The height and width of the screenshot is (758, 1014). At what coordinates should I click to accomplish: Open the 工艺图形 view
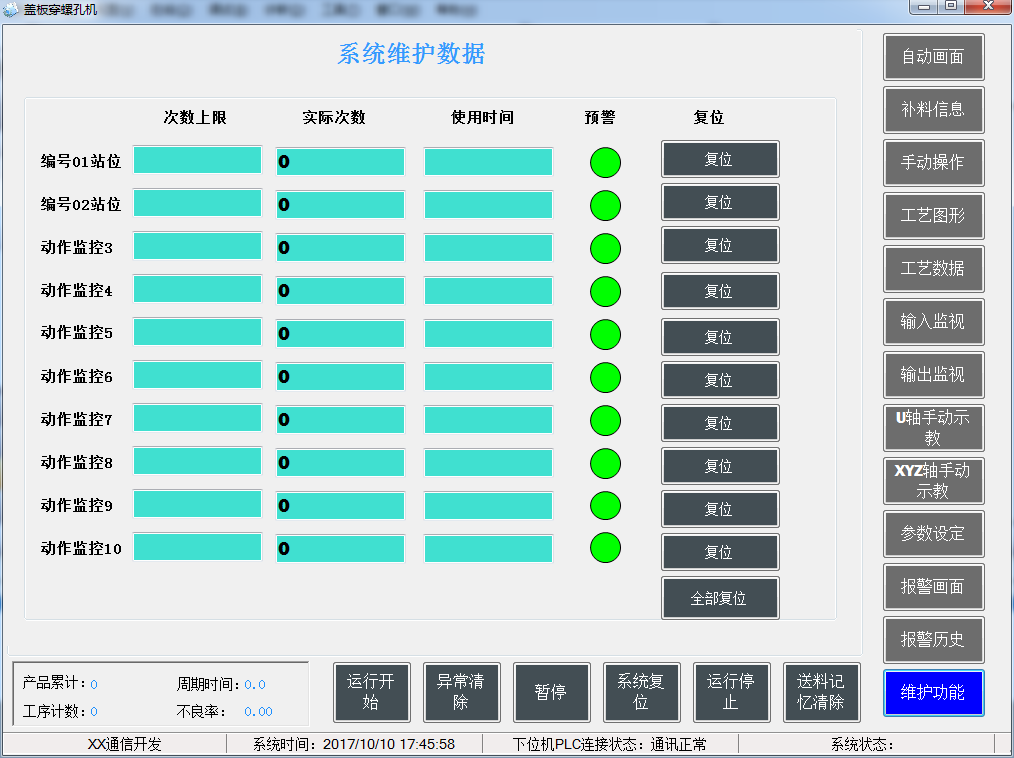pyautogui.click(x=933, y=216)
